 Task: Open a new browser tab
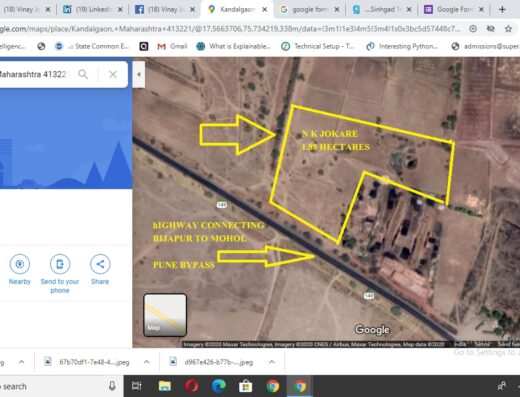[502, 10]
